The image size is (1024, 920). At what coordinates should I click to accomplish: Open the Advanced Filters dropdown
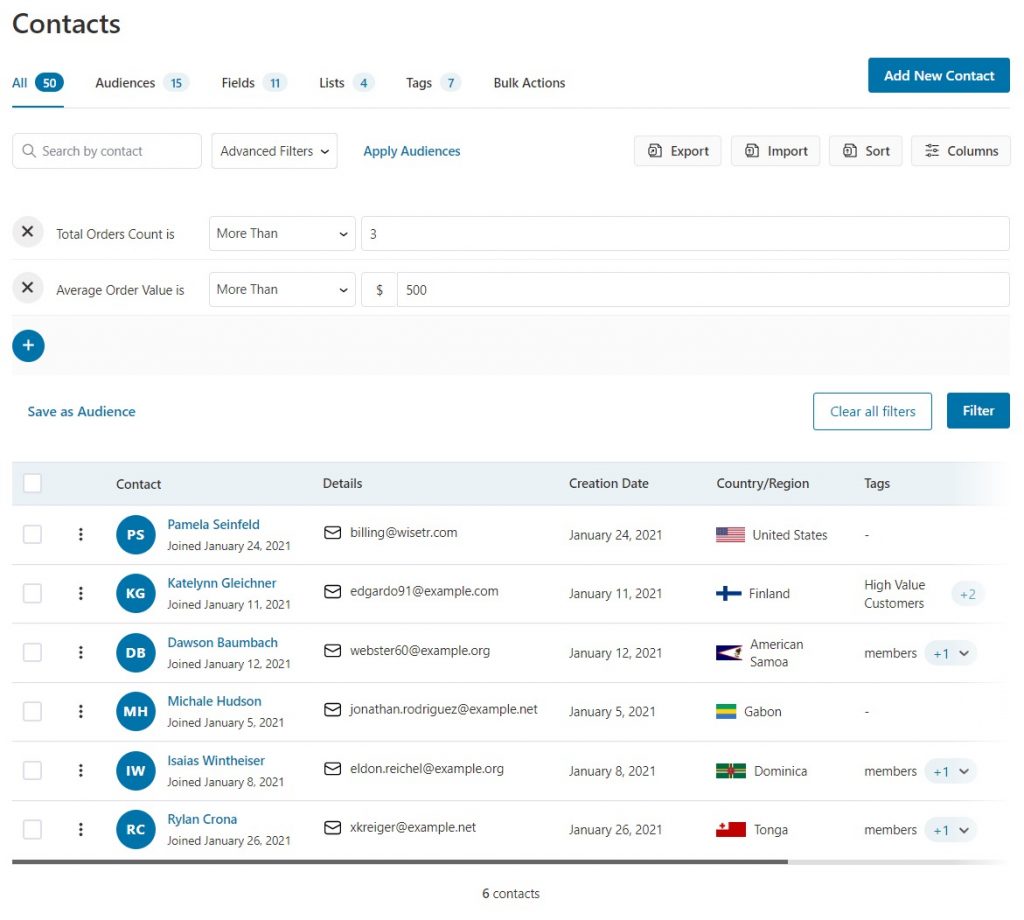(274, 151)
